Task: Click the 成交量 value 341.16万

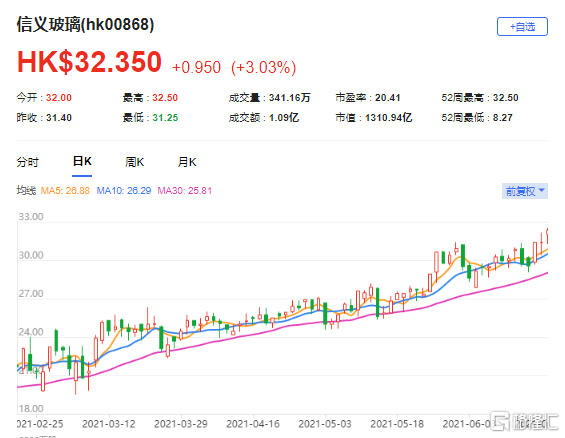Action: tap(290, 98)
